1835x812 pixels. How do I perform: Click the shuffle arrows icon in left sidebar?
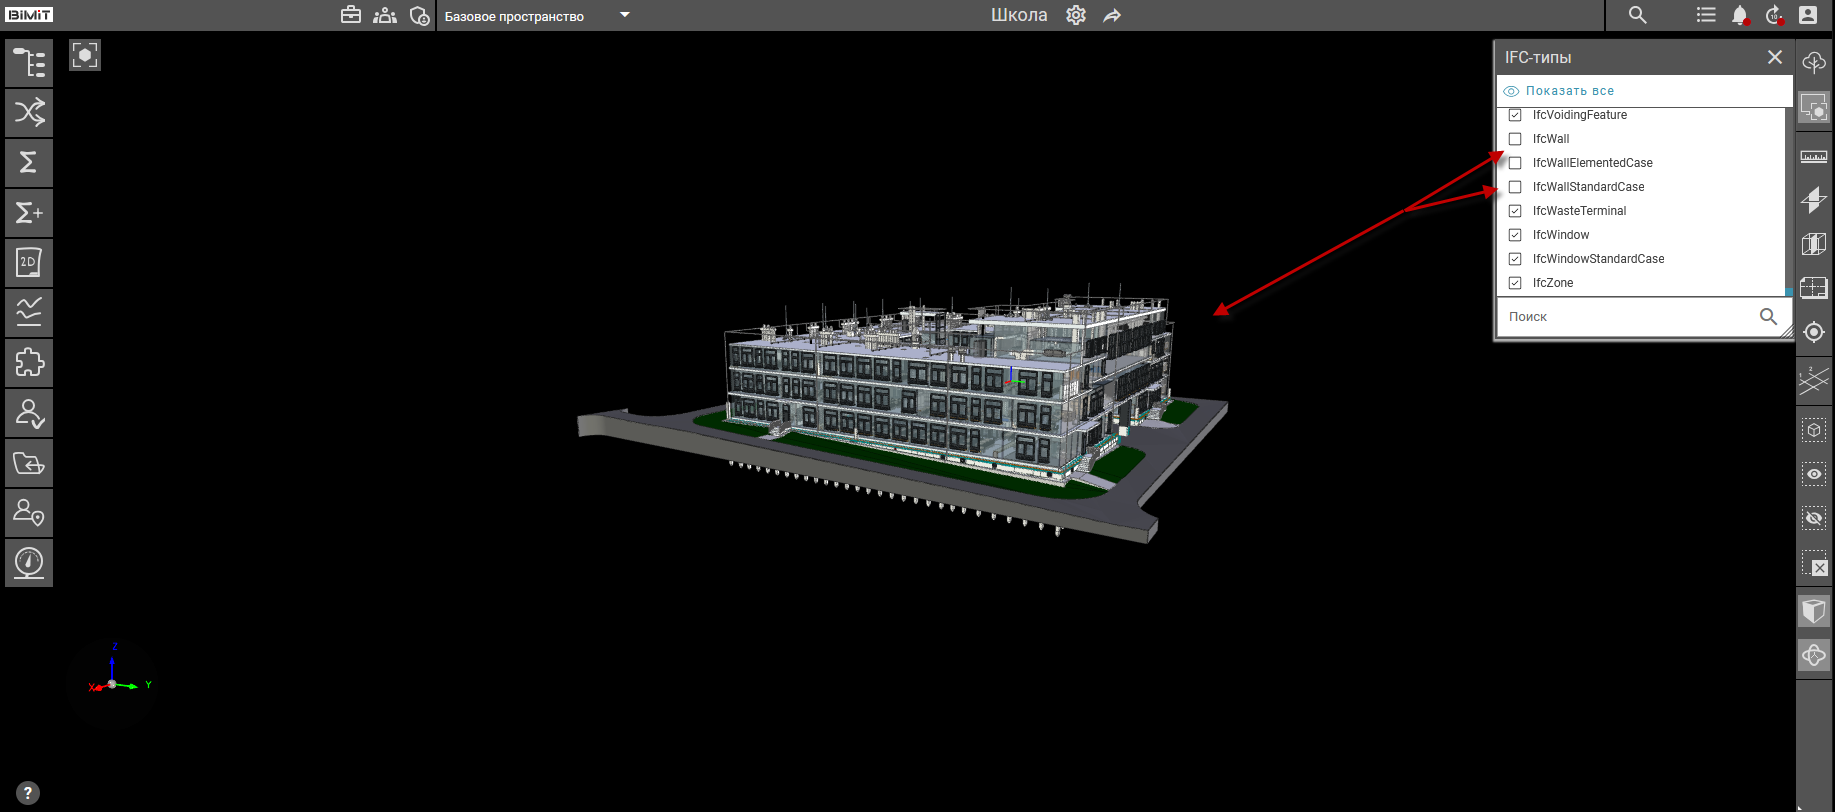pyautogui.click(x=29, y=112)
